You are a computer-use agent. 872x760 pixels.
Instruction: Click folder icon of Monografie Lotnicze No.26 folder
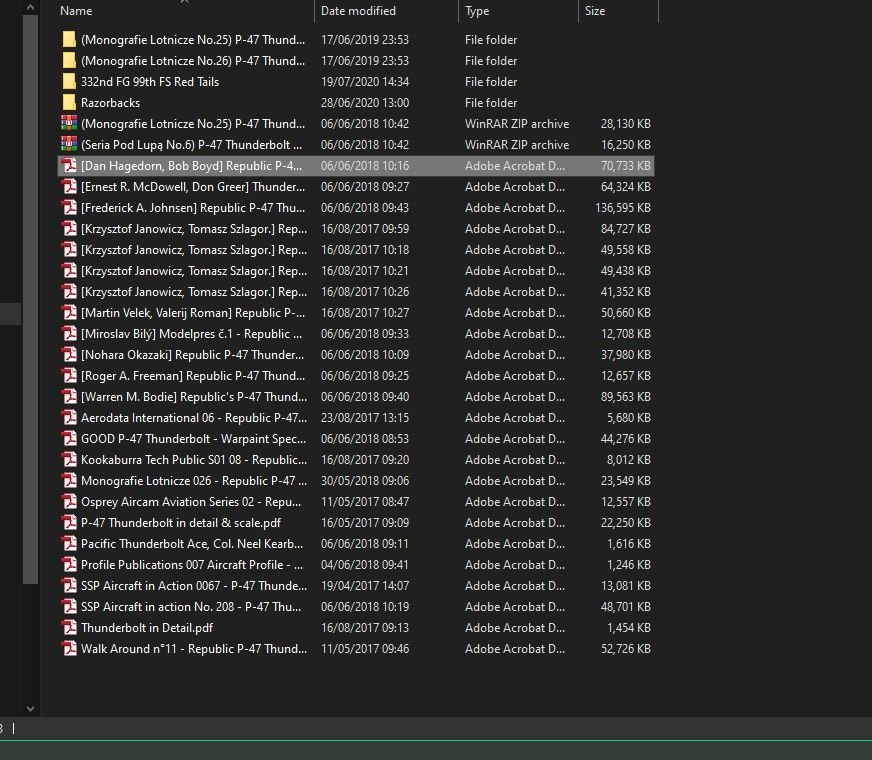tap(69, 61)
